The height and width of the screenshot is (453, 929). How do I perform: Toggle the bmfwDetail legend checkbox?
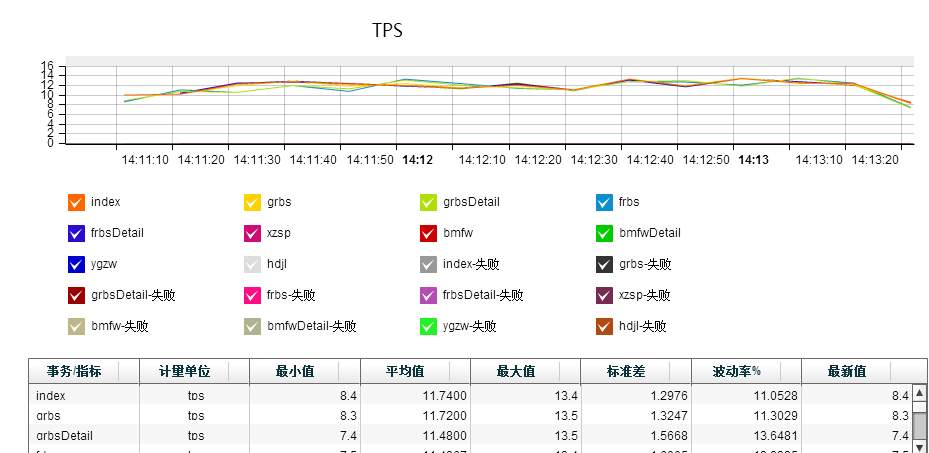tap(604, 233)
